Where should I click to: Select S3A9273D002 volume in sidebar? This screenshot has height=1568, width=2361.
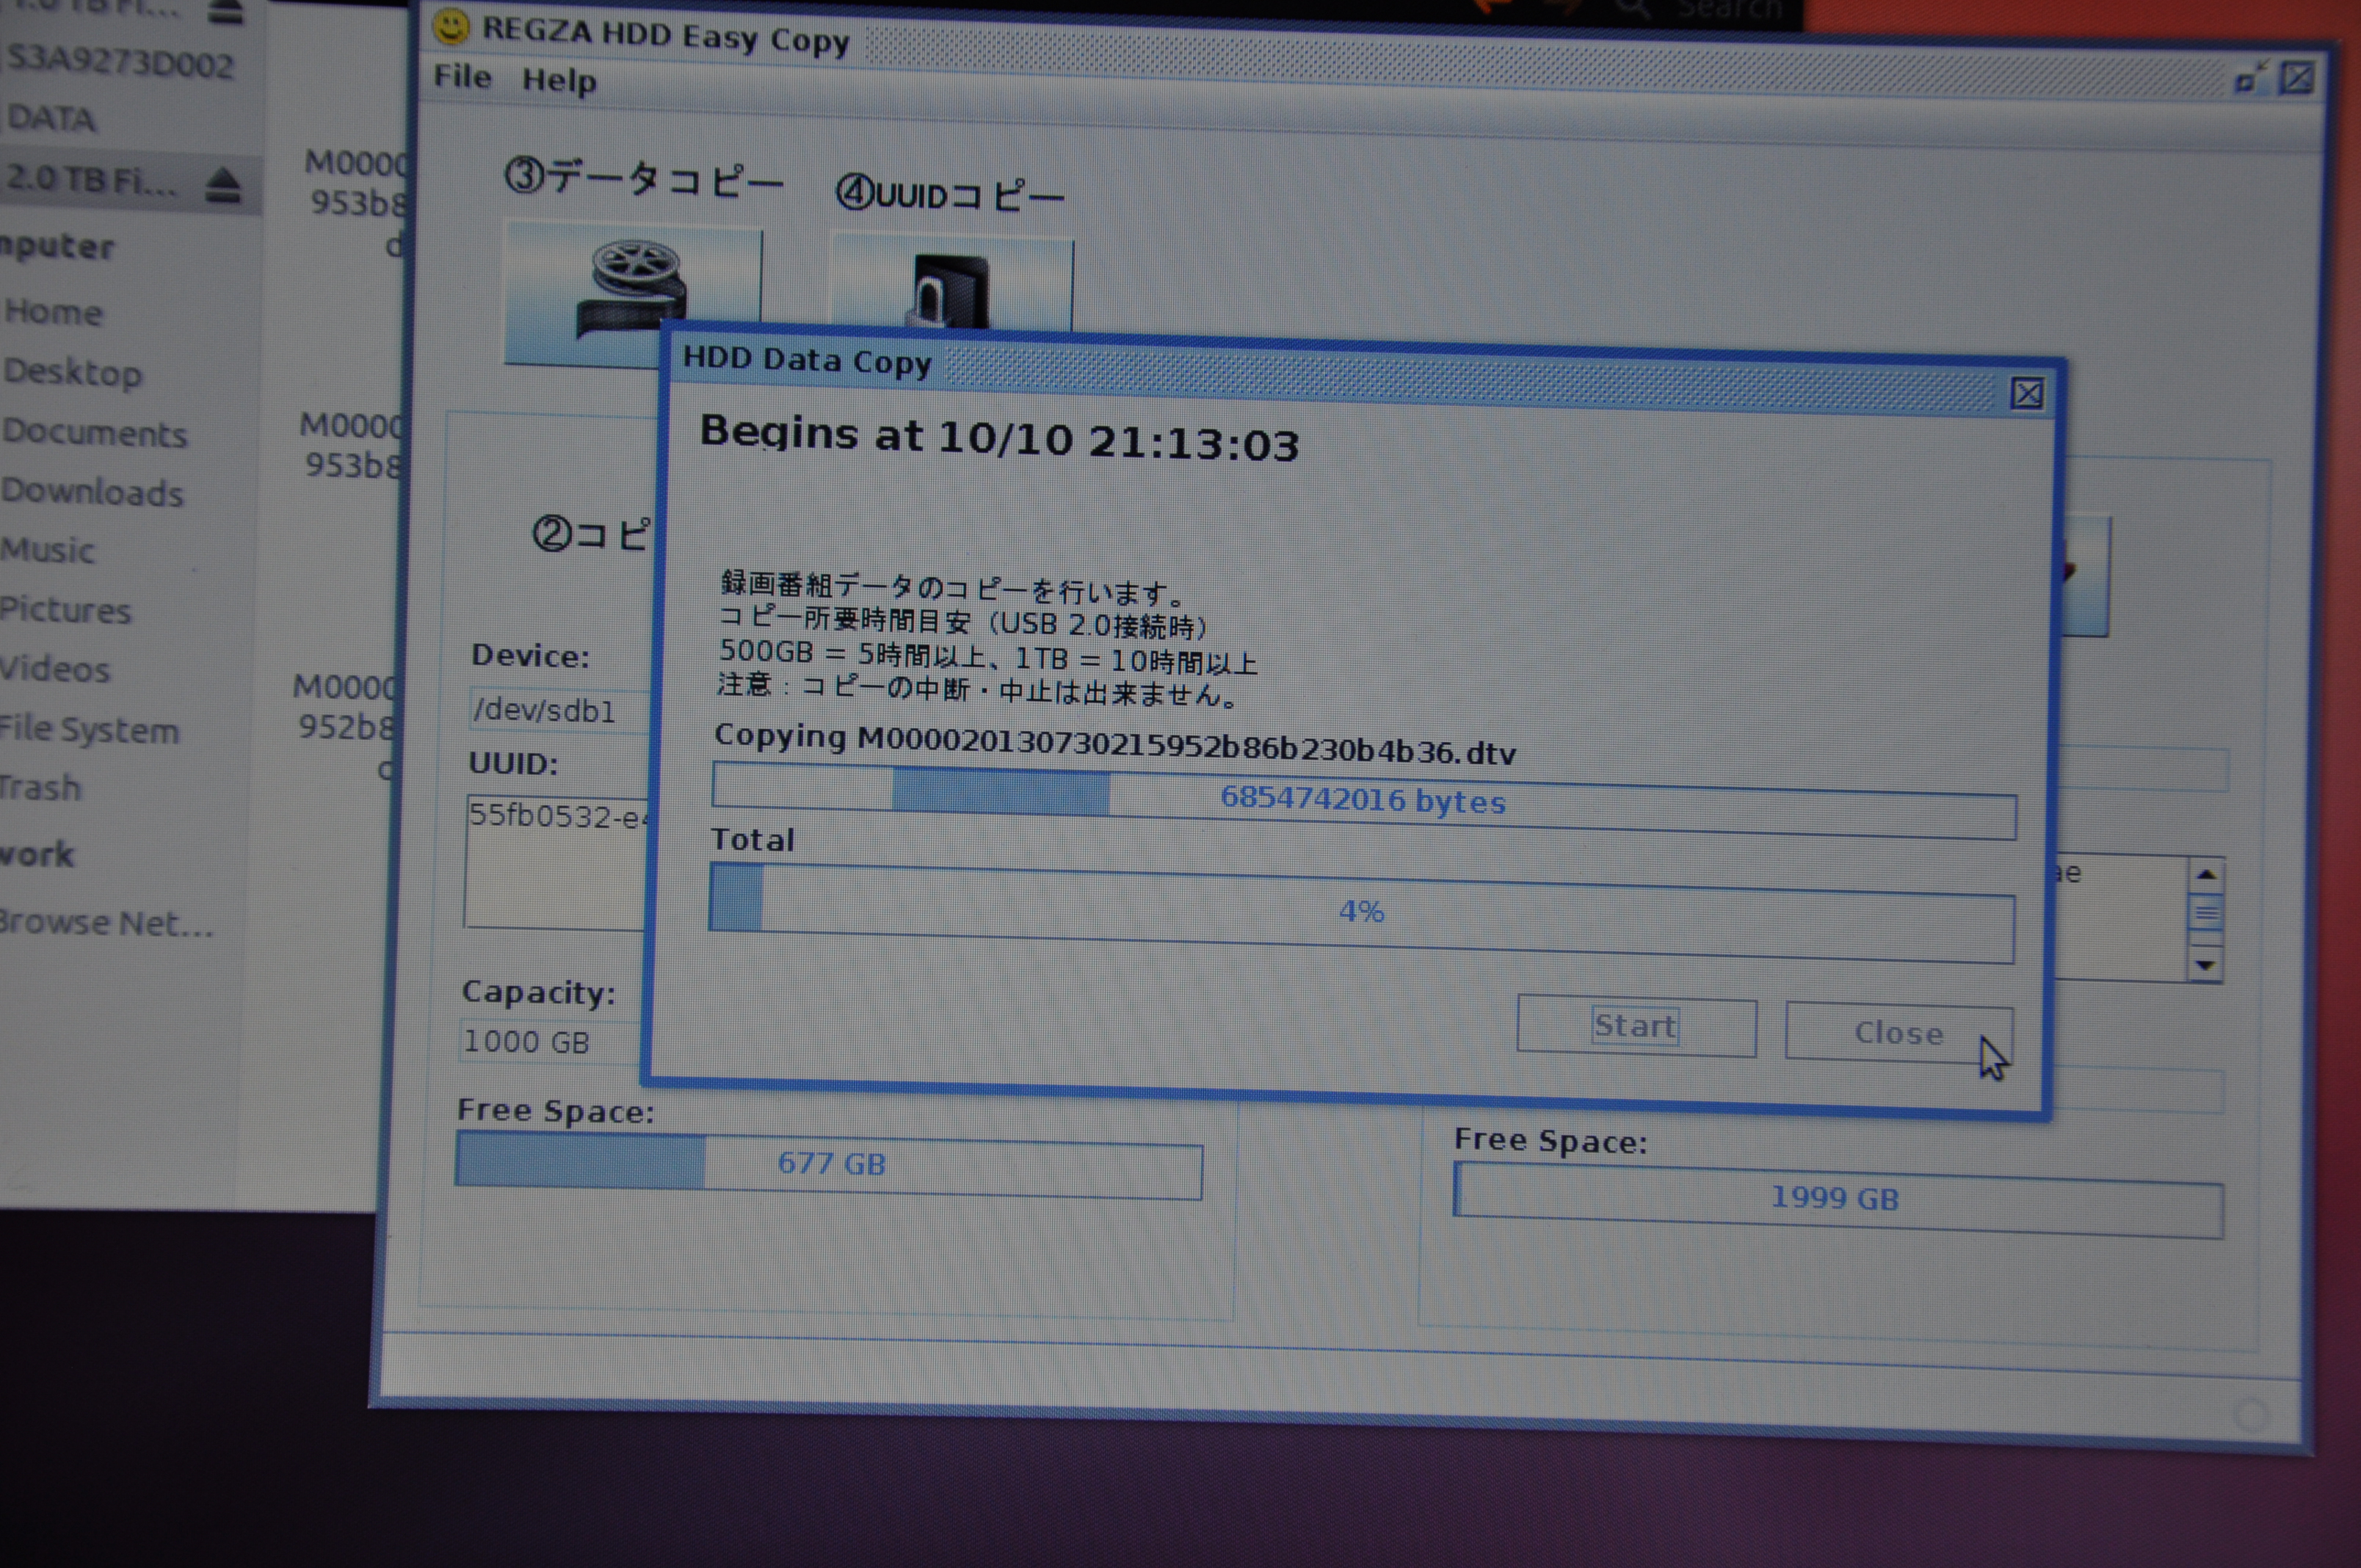(x=121, y=63)
